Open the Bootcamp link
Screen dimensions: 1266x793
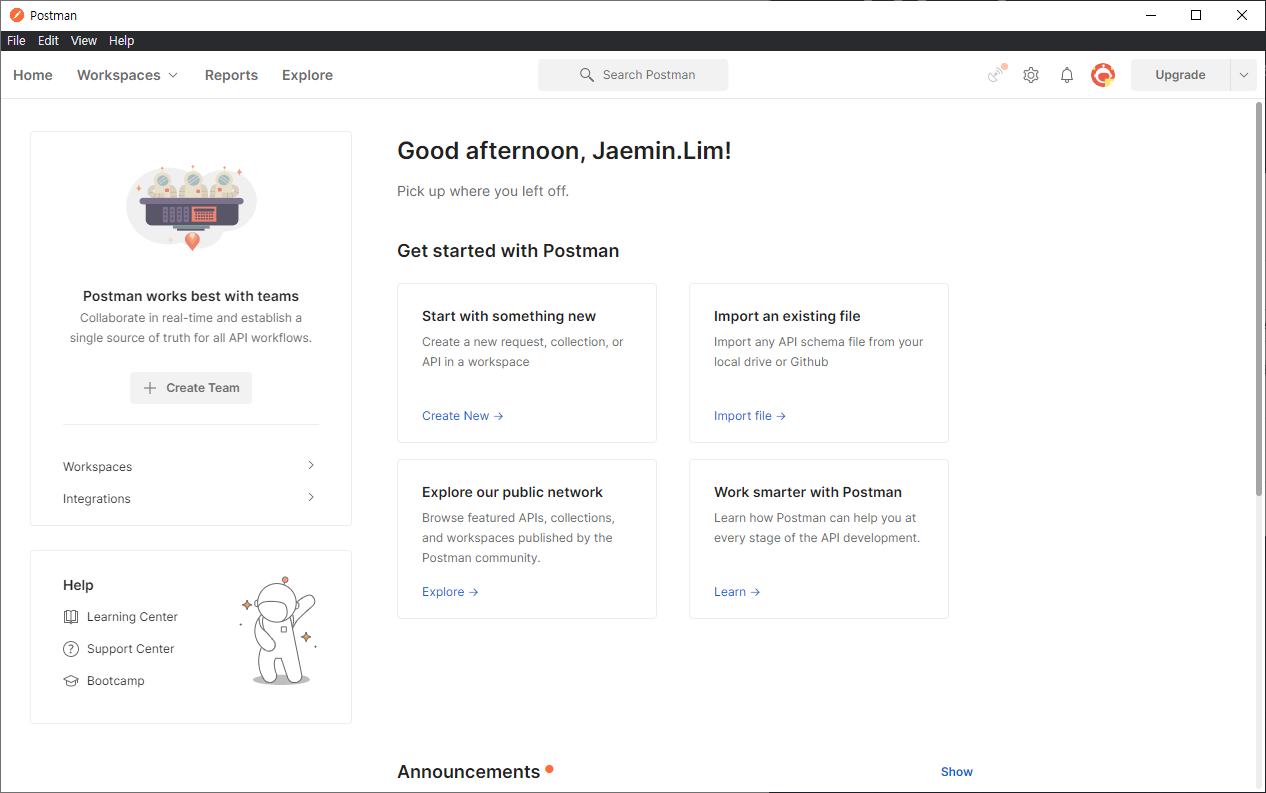tap(116, 681)
